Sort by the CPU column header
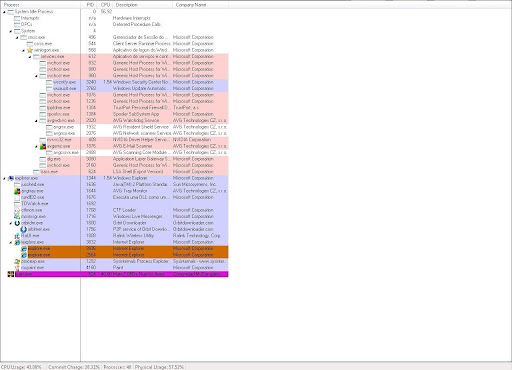The width and height of the screenshot is (512, 370). click(105, 5)
